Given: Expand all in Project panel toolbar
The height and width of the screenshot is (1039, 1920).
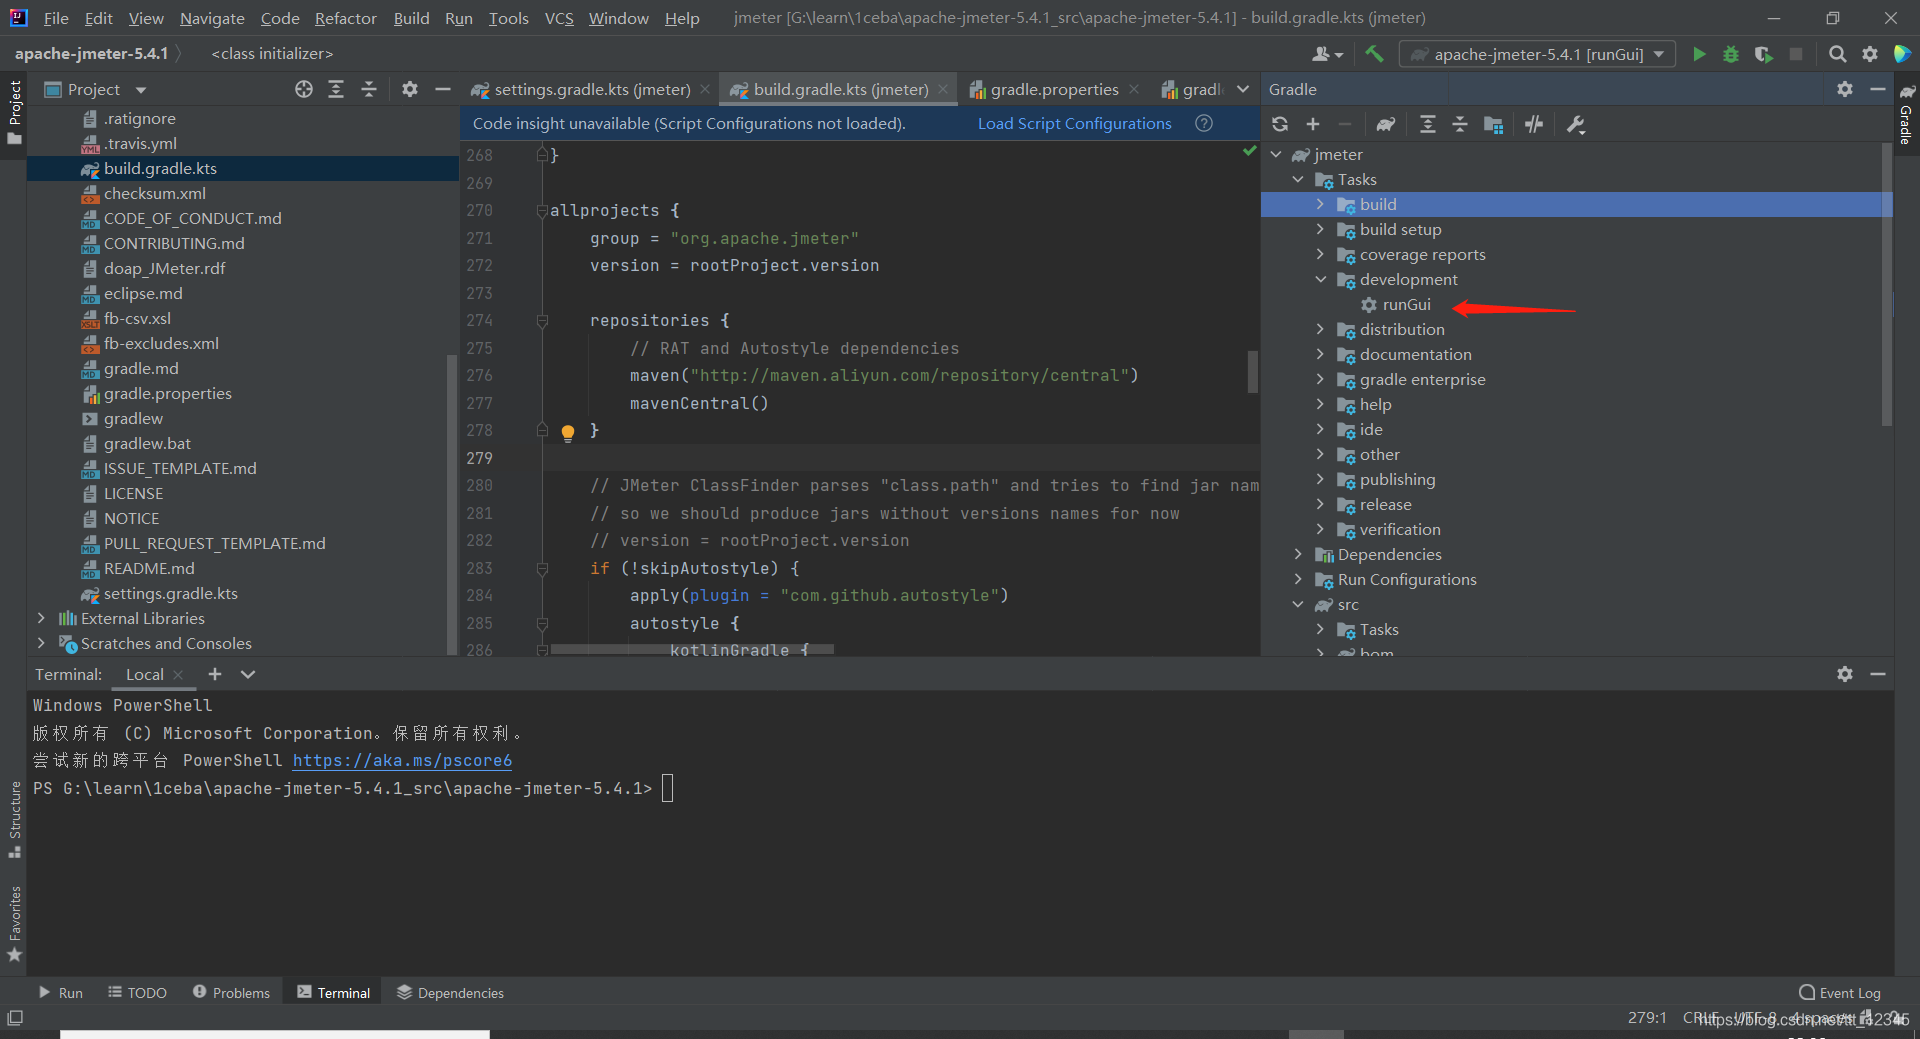Looking at the screenshot, I should [336, 89].
